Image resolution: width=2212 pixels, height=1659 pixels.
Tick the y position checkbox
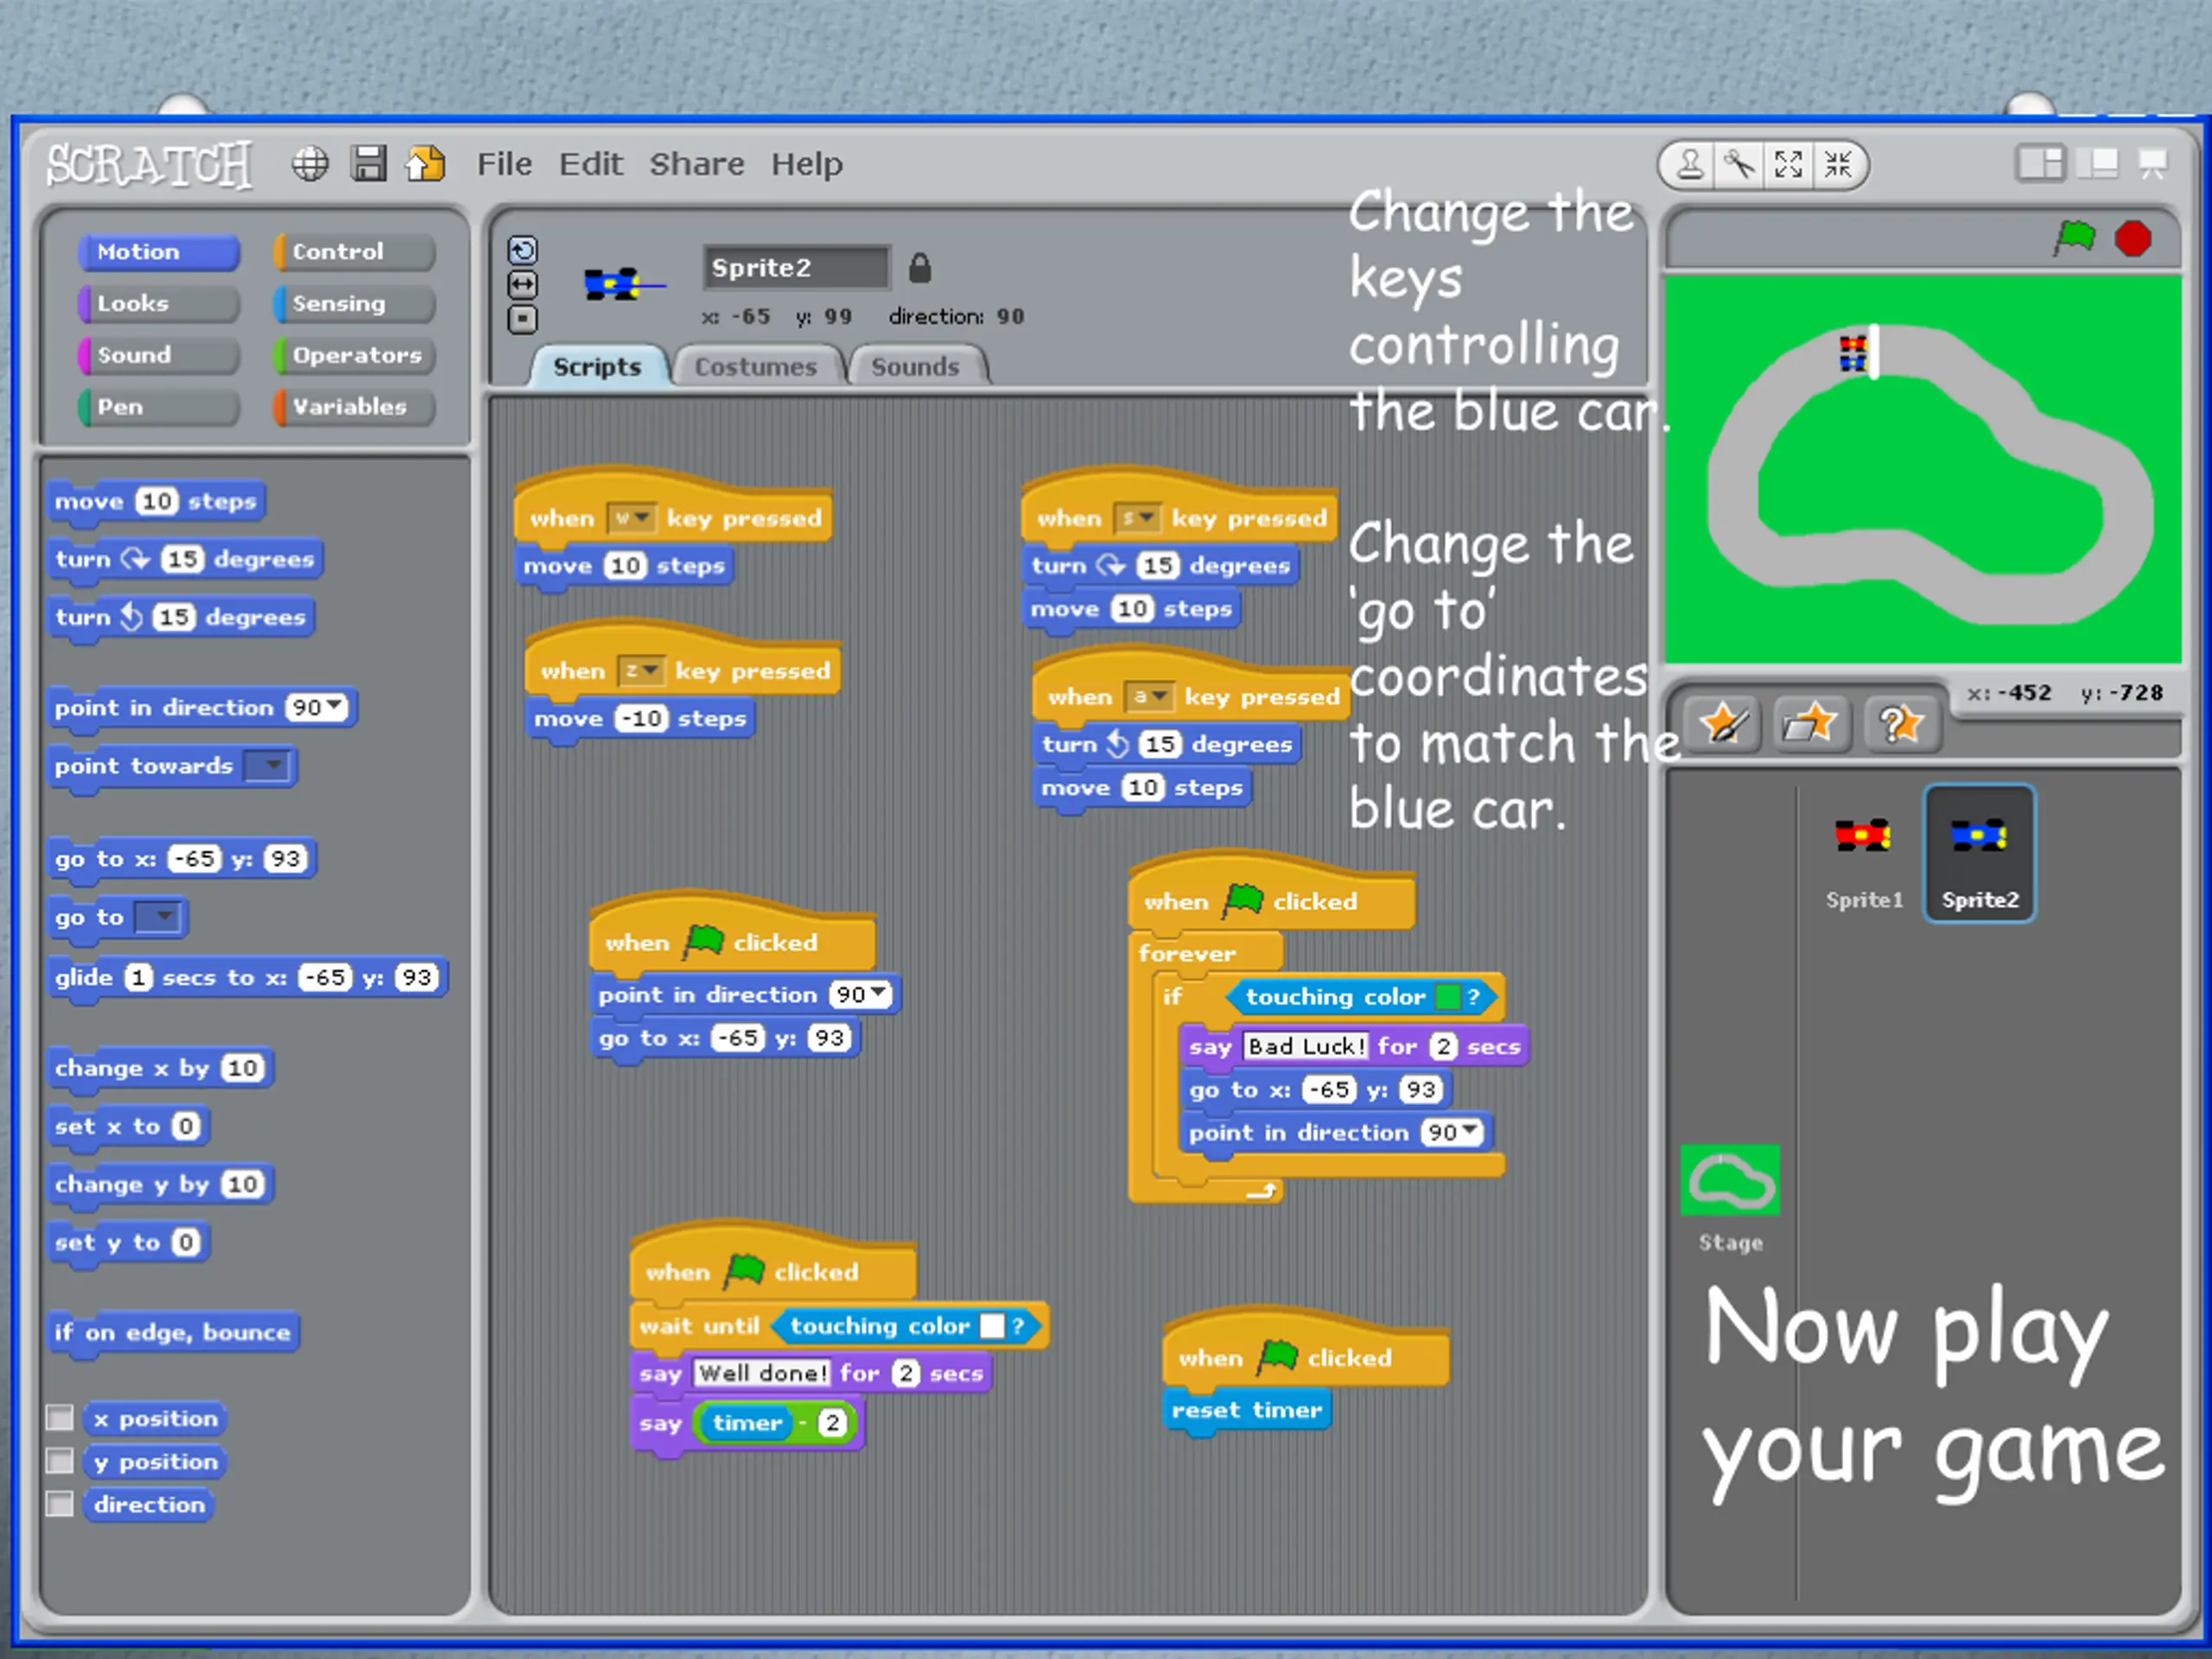pyautogui.click(x=60, y=1461)
